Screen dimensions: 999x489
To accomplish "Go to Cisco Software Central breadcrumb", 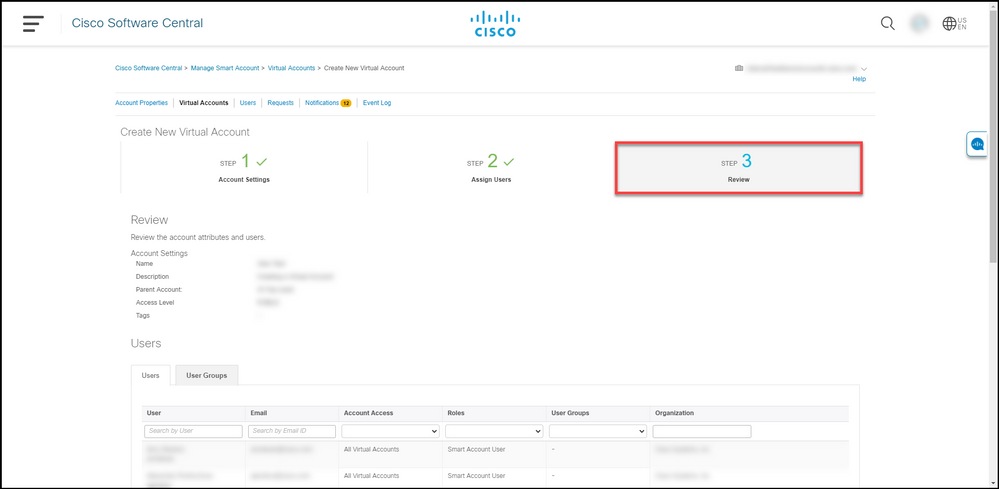I will 148,68.
